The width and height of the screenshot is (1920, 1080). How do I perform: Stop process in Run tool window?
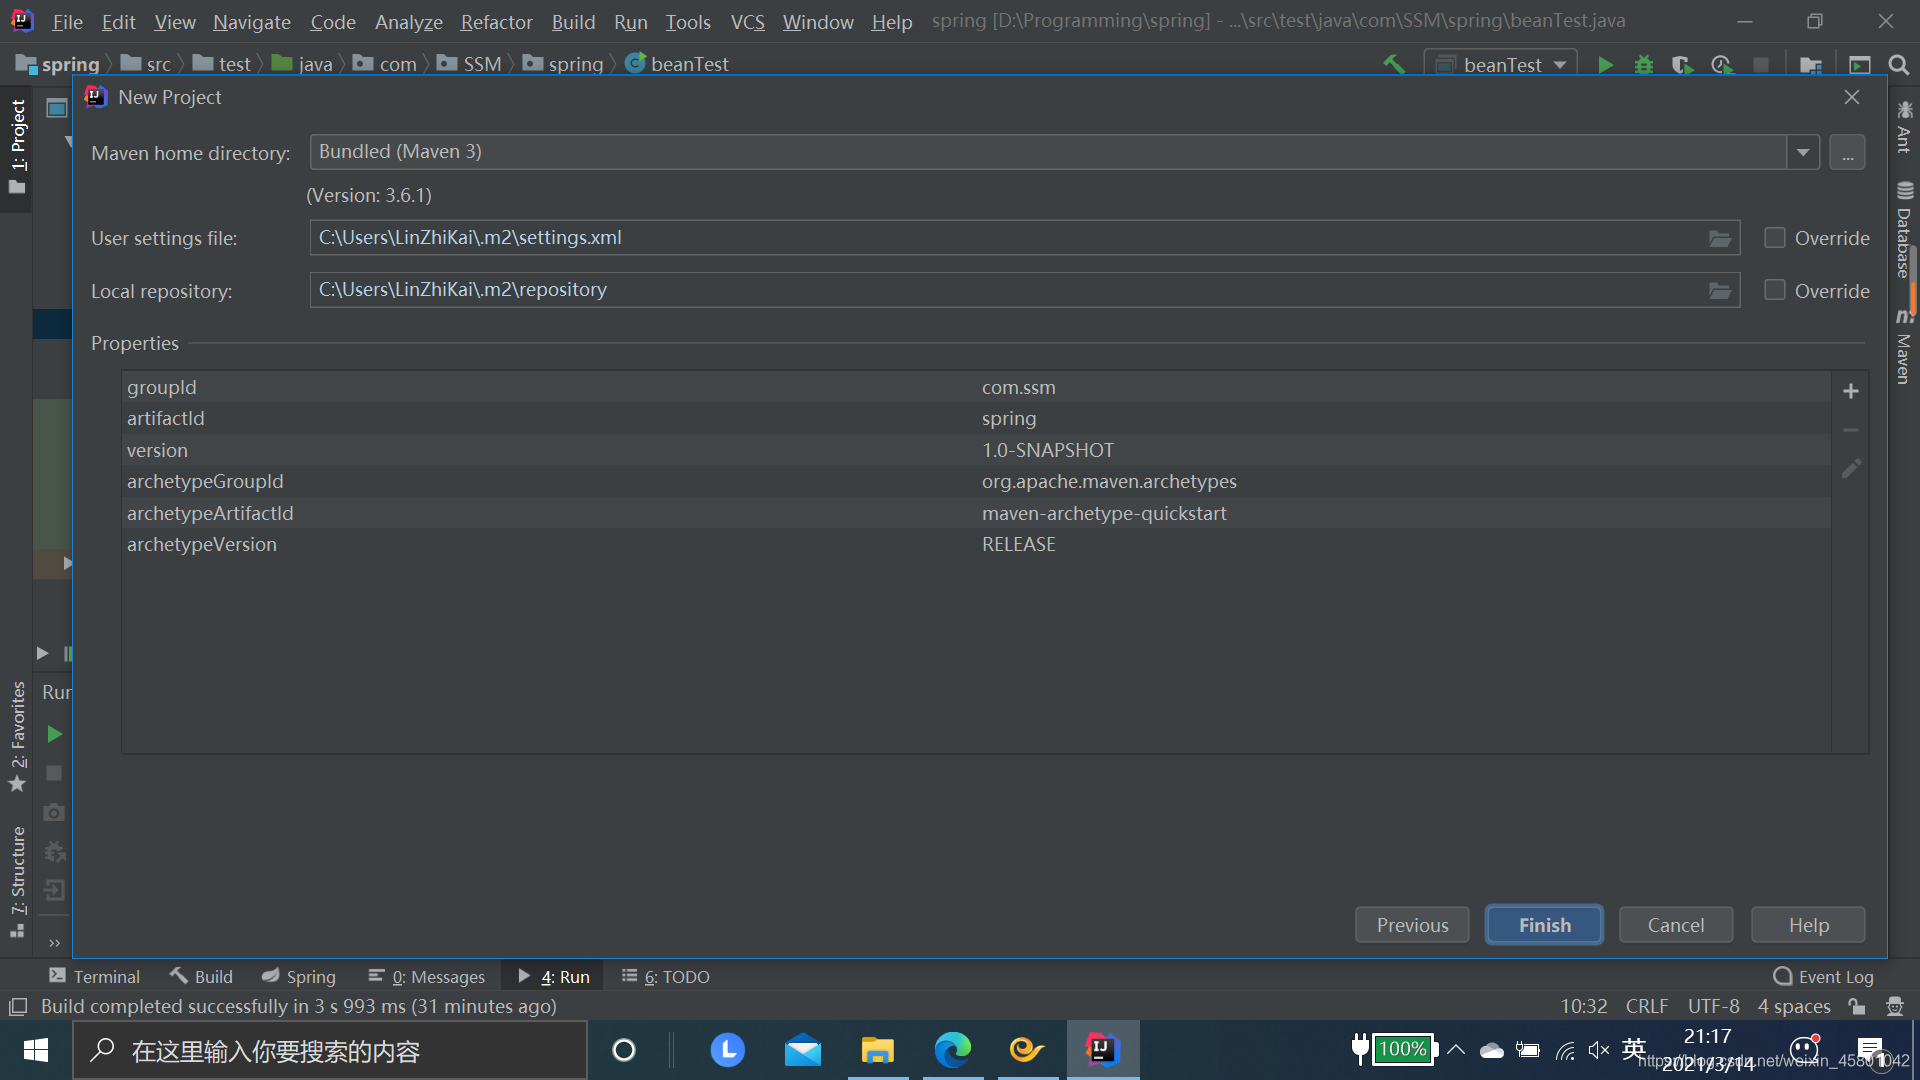[54, 773]
